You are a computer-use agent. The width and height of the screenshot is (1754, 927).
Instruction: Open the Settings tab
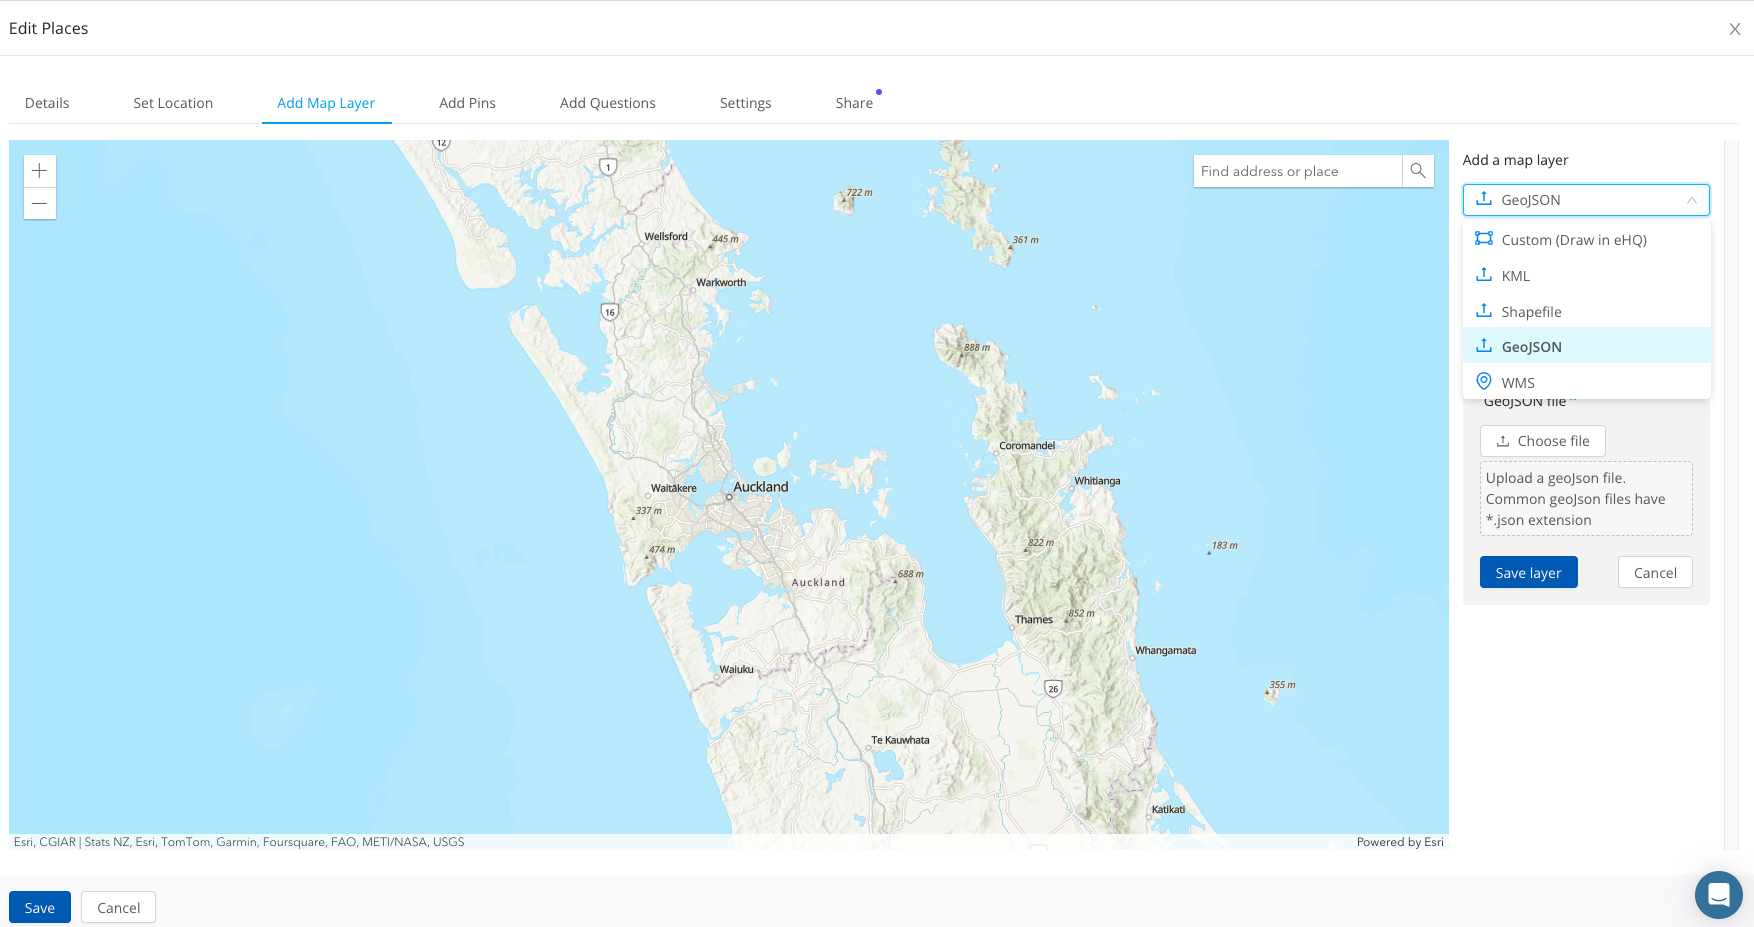746,103
